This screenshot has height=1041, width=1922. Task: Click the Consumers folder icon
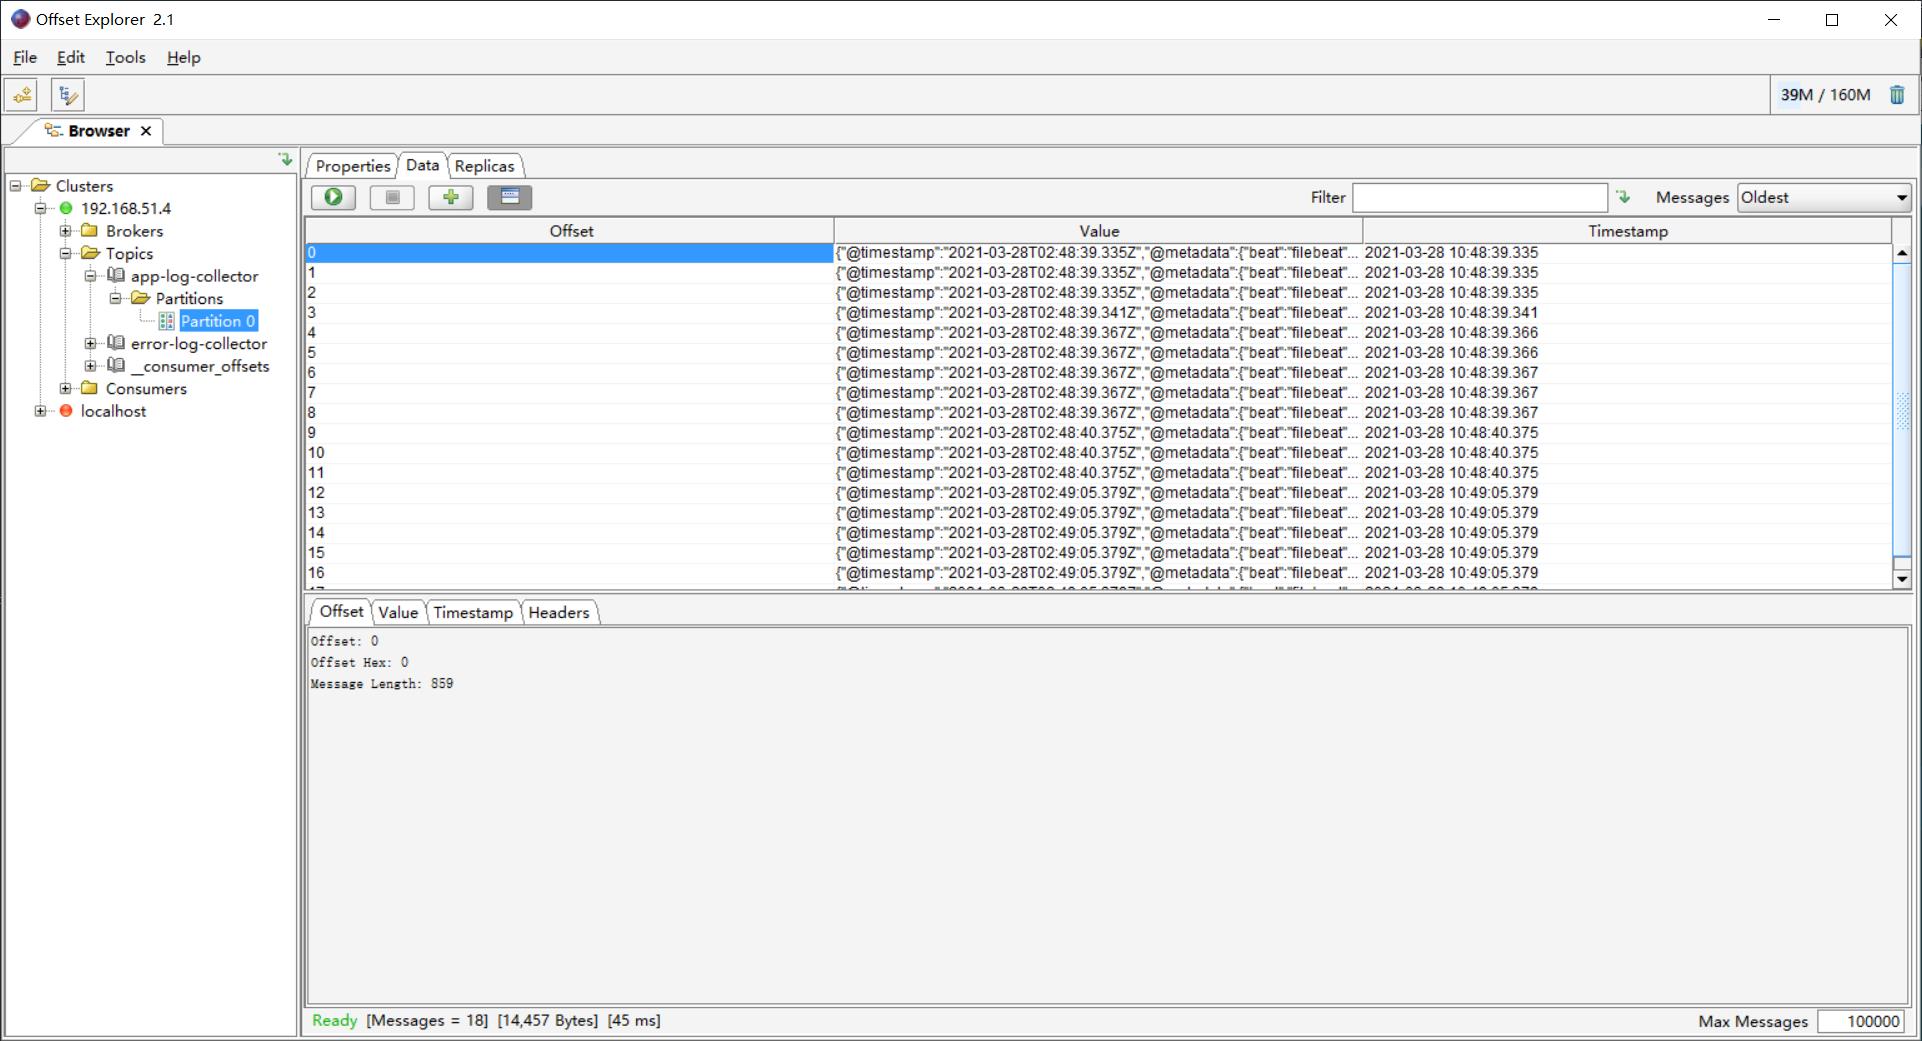(x=90, y=388)
